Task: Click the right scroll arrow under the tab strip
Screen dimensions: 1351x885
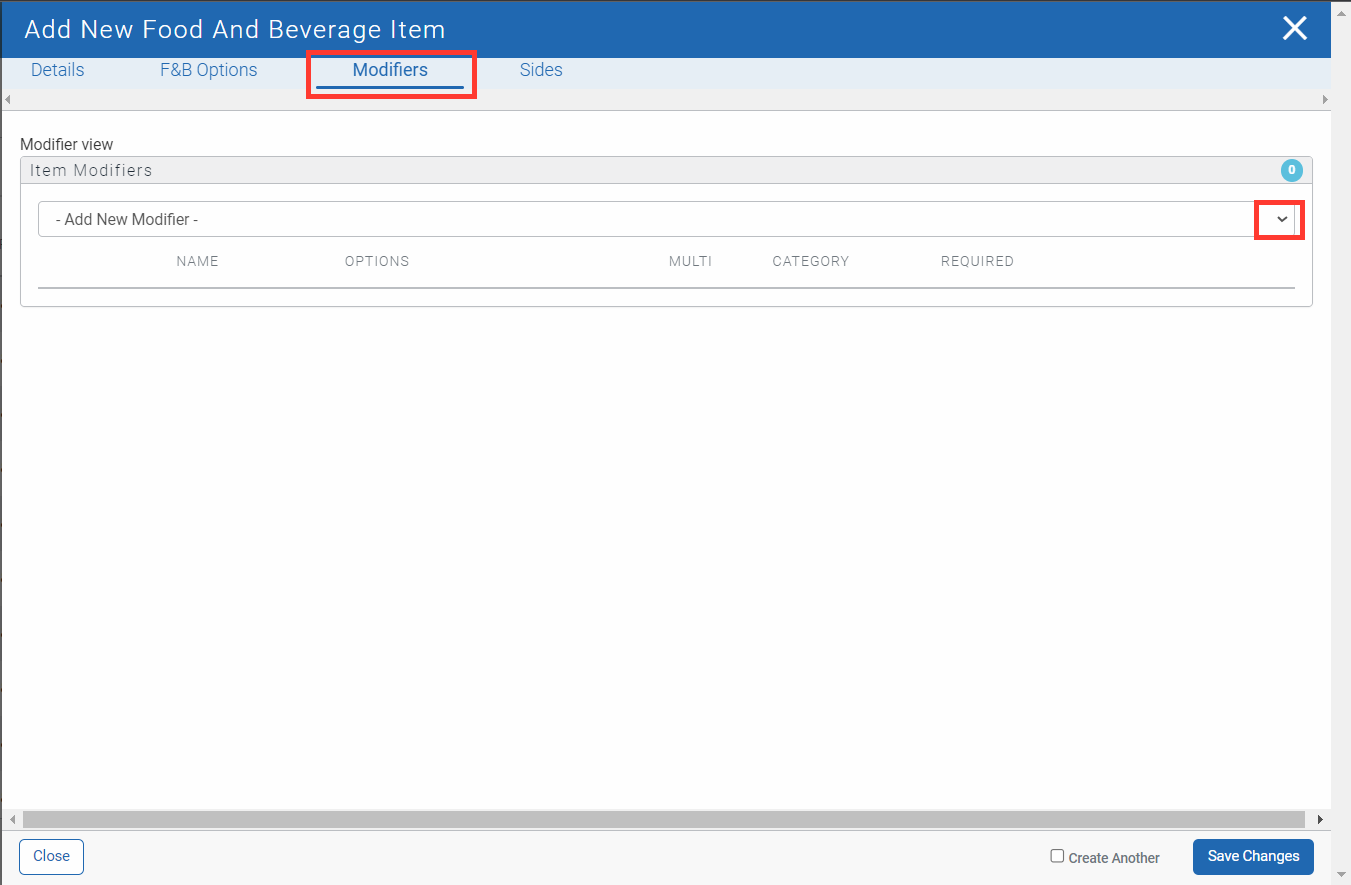Action: [1325, 100]
